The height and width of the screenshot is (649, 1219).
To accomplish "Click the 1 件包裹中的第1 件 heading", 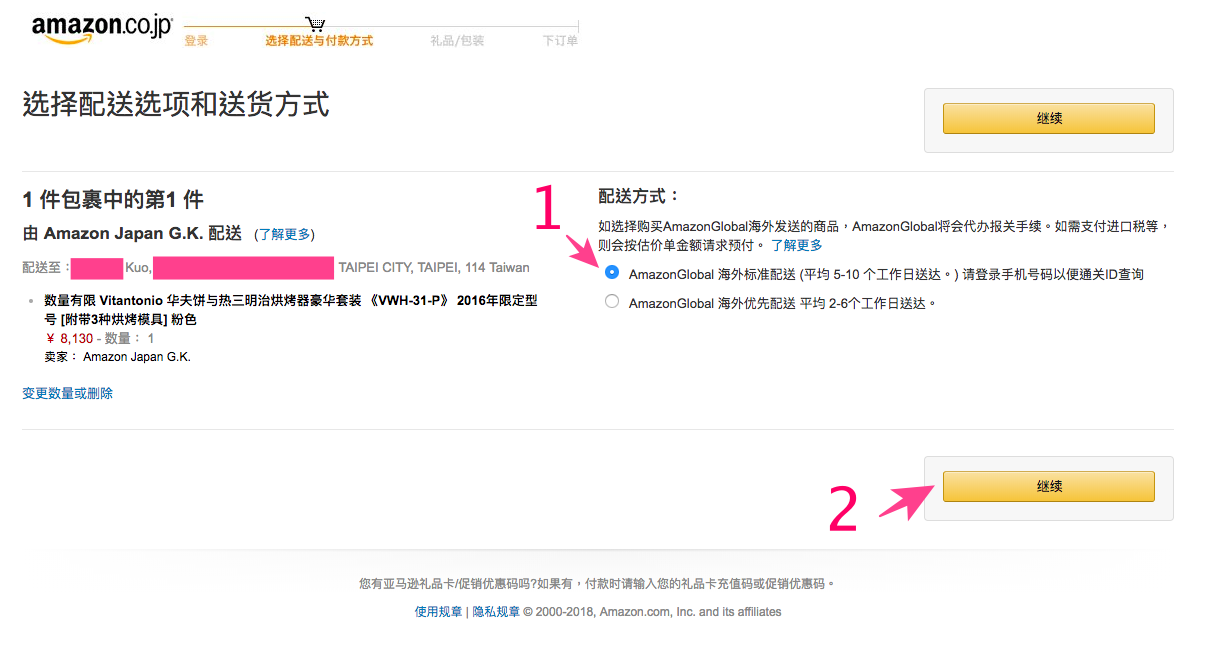I will pyautogui.click(x=113, y=200).
